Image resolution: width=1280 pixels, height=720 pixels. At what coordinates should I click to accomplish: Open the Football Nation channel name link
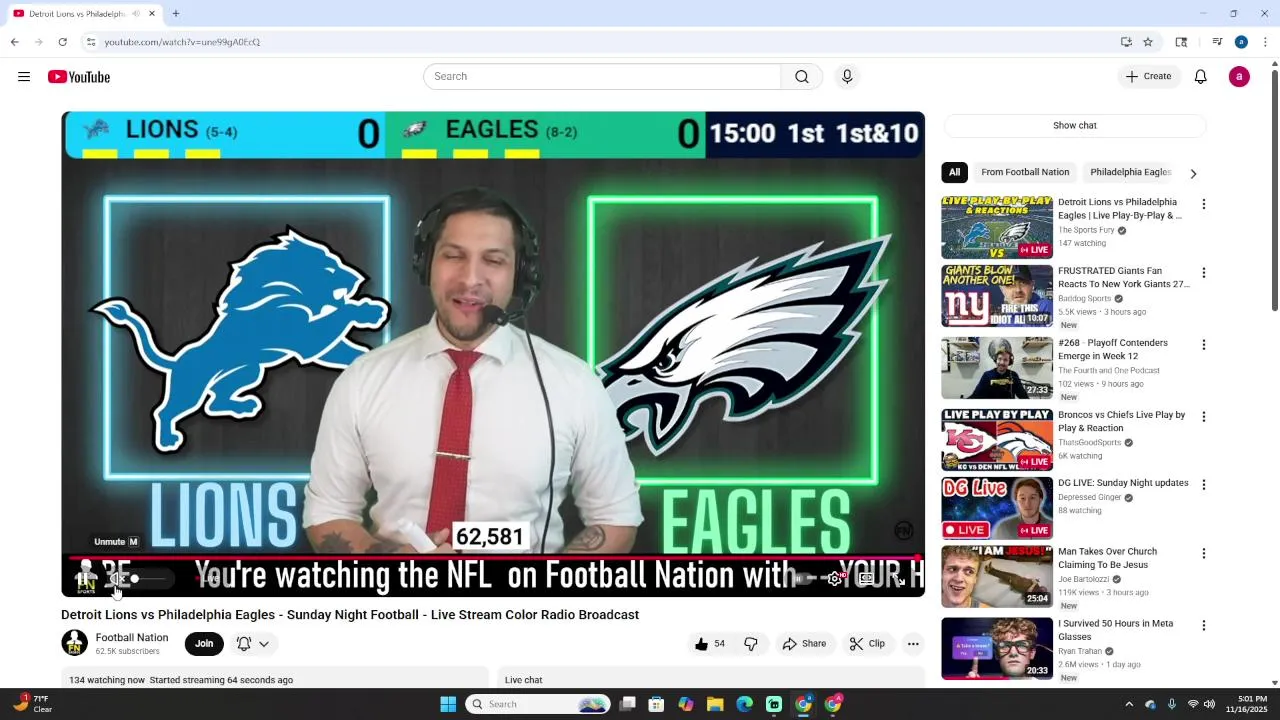tap(132, 638)
